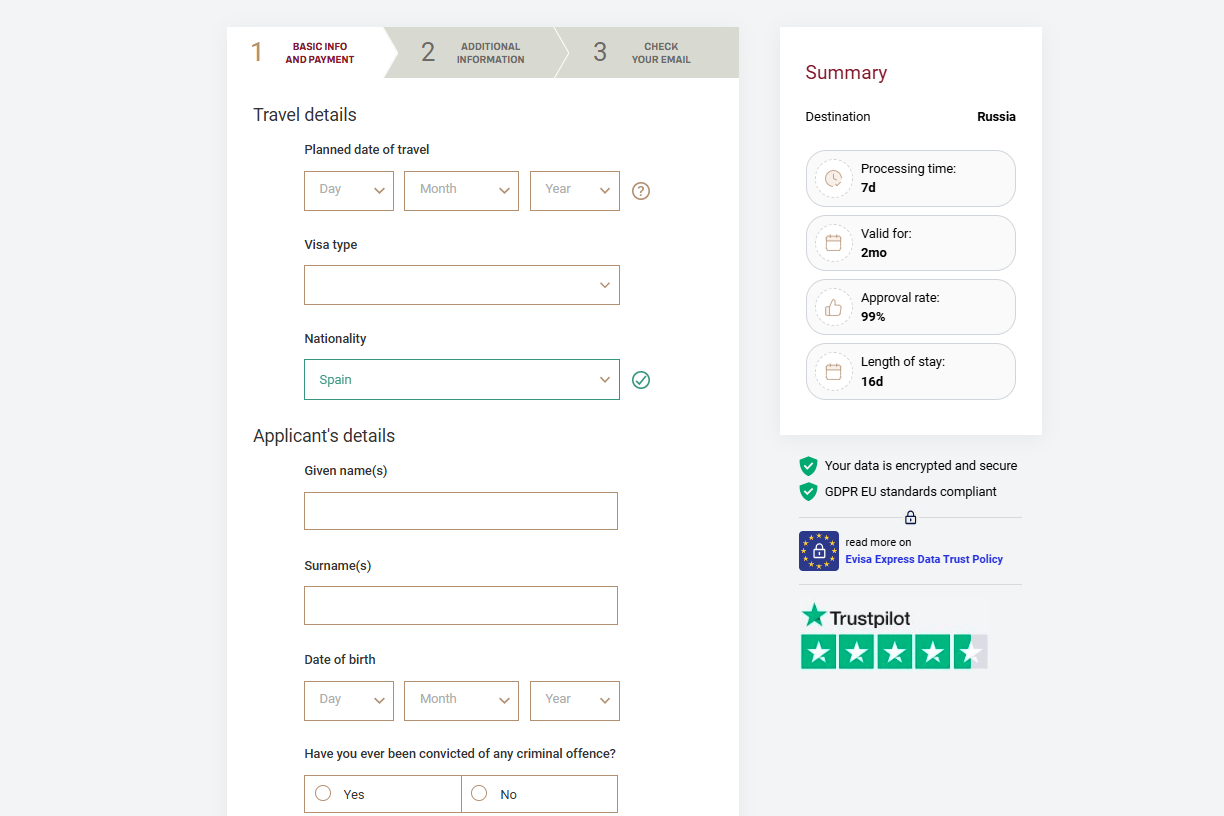Open the Visa type dropdown

point(461,285)
